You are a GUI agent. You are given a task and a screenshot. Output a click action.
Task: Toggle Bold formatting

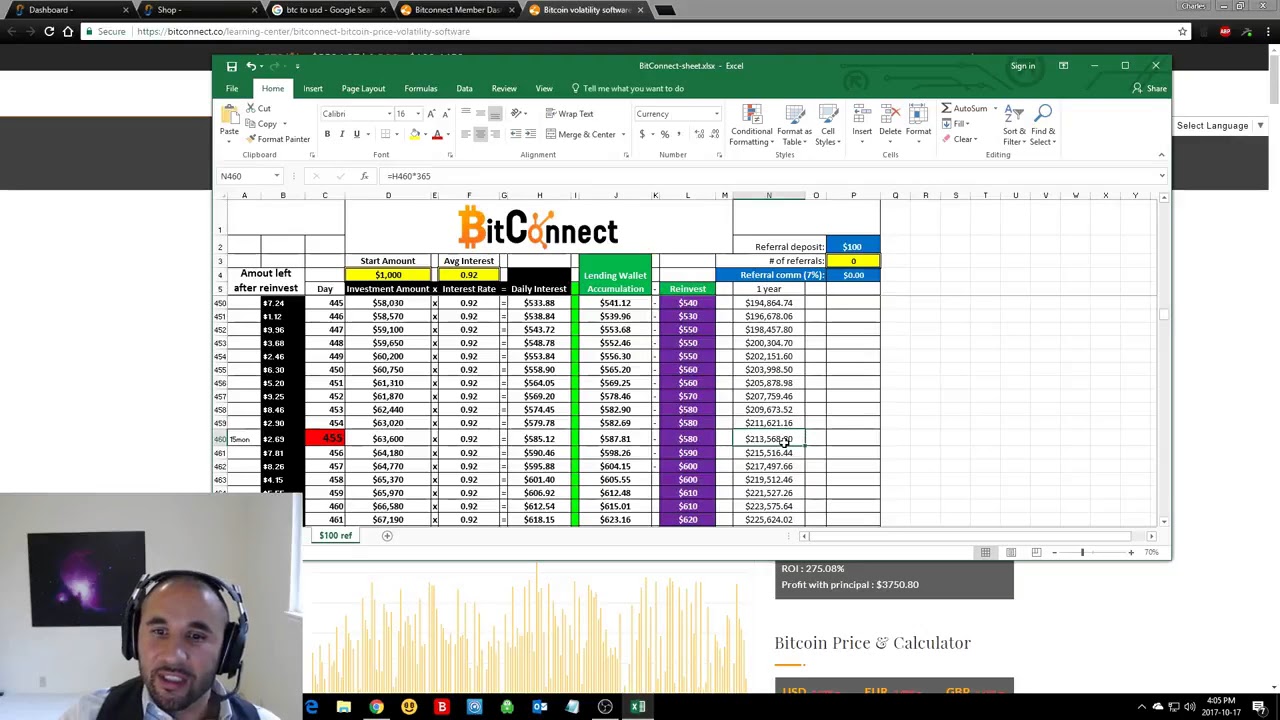click(x=327, y=134)
